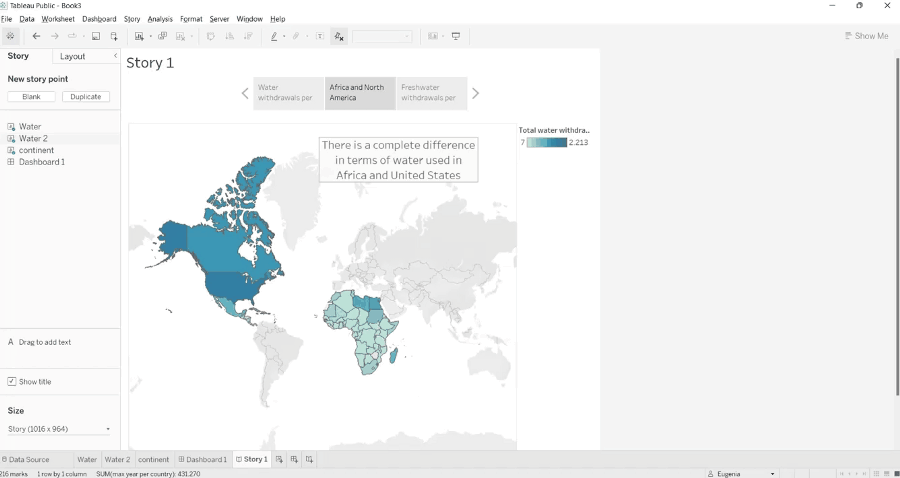Click the New Dashboard icon in bottom tabs
The width and height of the screenshot is (900, 478).
click(294, 459)
